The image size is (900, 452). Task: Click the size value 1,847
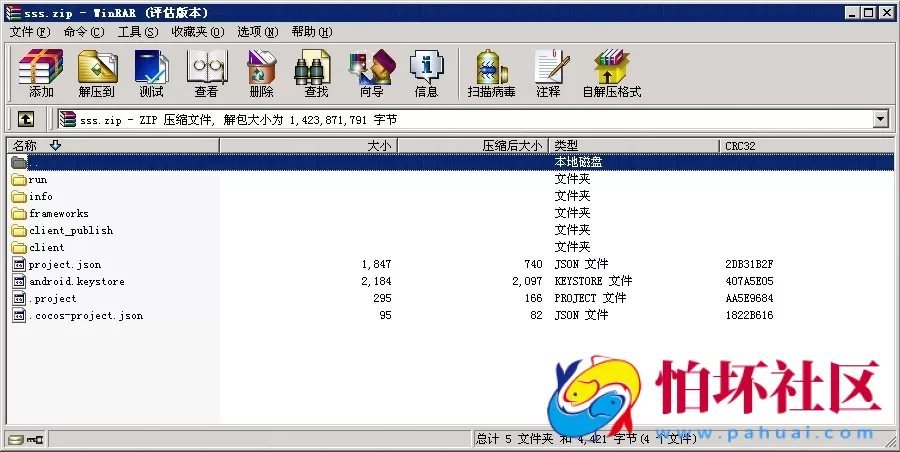(x=377, y=264)
